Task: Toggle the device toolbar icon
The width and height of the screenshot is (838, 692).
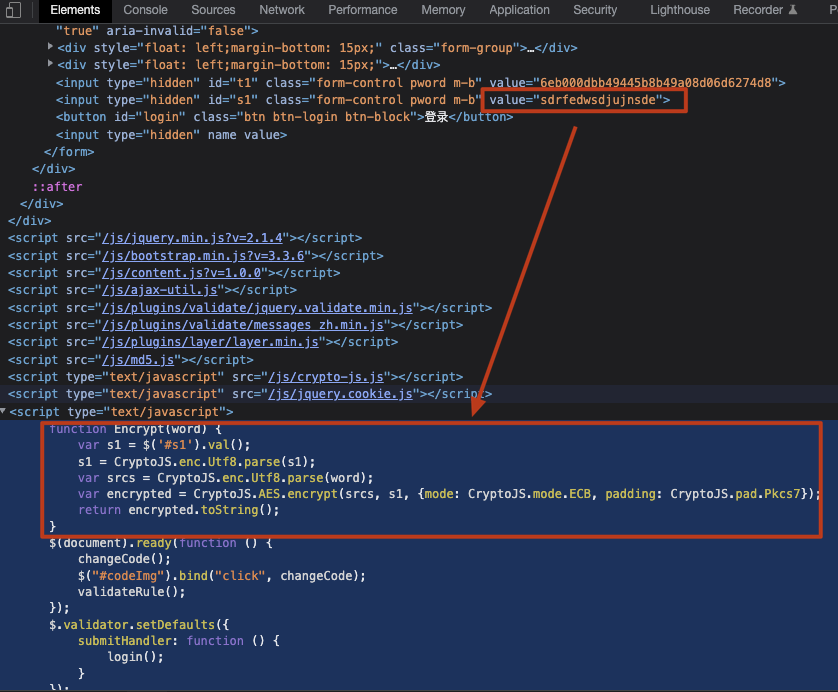Action: pos(13,10)
